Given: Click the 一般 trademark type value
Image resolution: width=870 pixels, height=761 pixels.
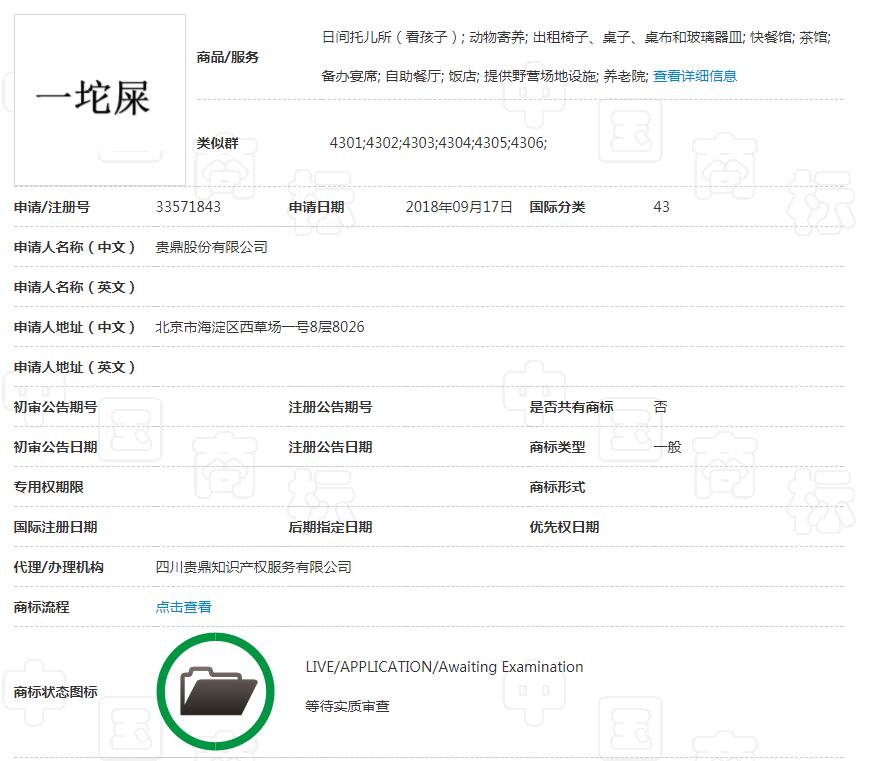Looking at the screenshot, I should click(667, 447).
